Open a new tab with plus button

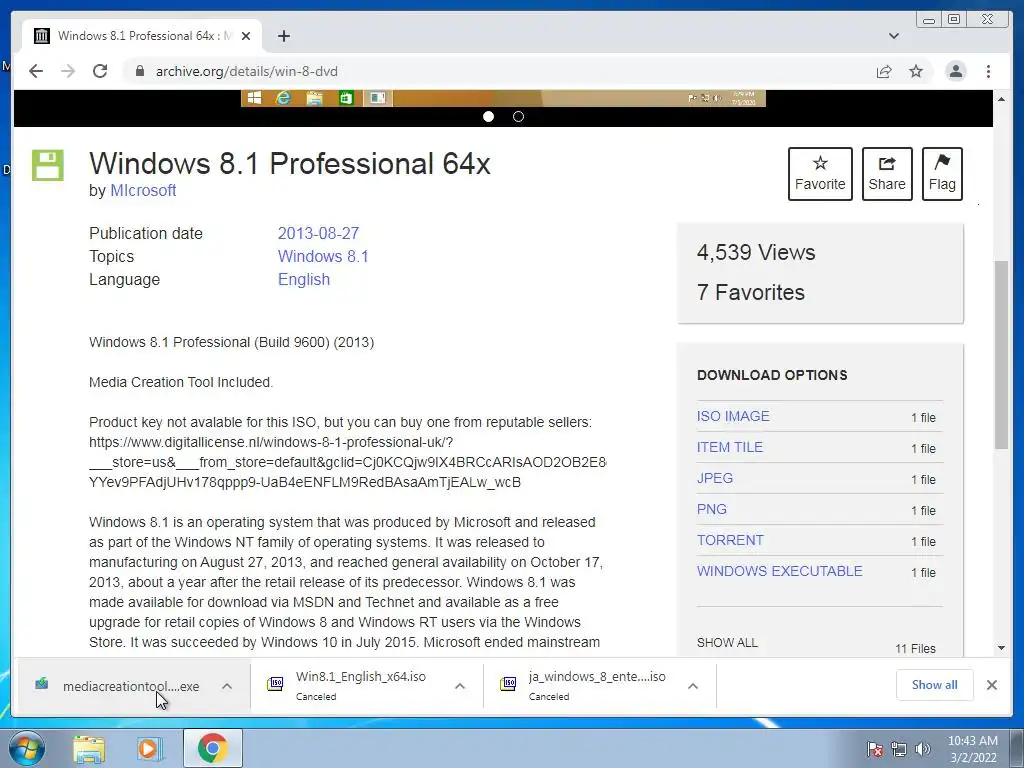[x=283, y=36]
